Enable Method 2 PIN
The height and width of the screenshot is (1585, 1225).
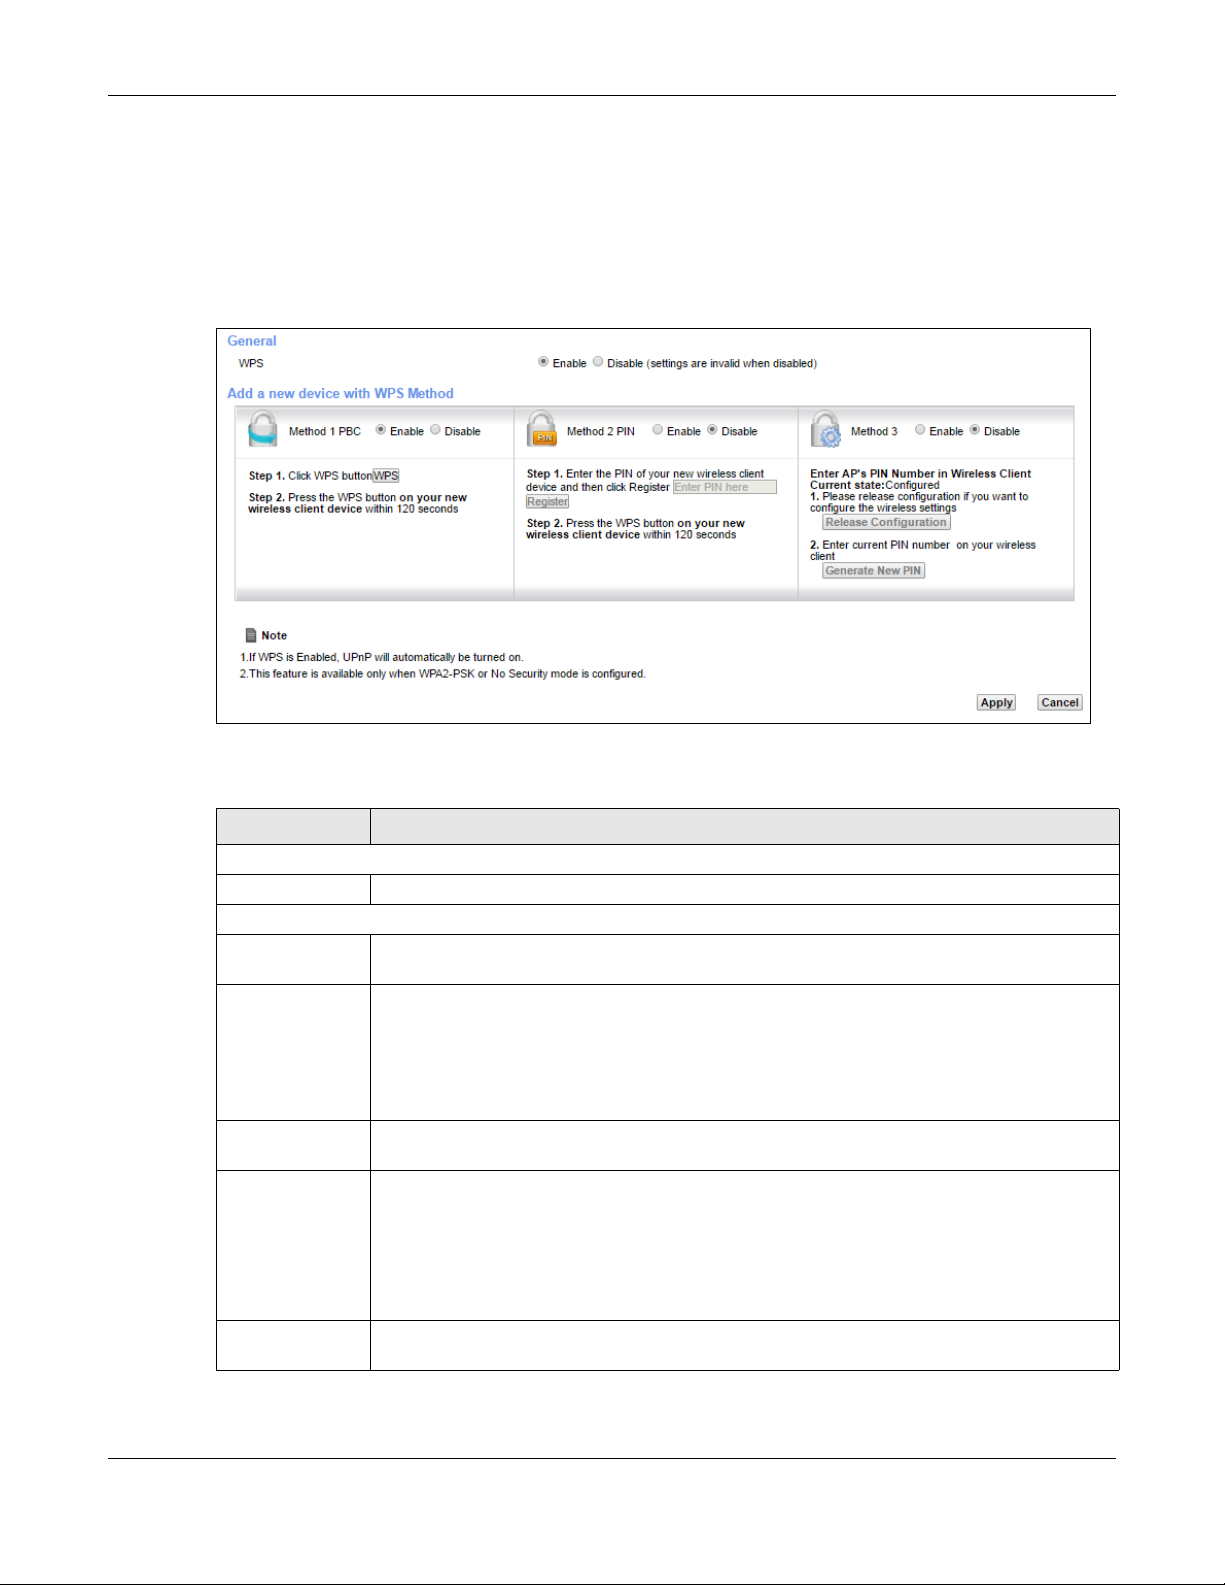[658, 430]
